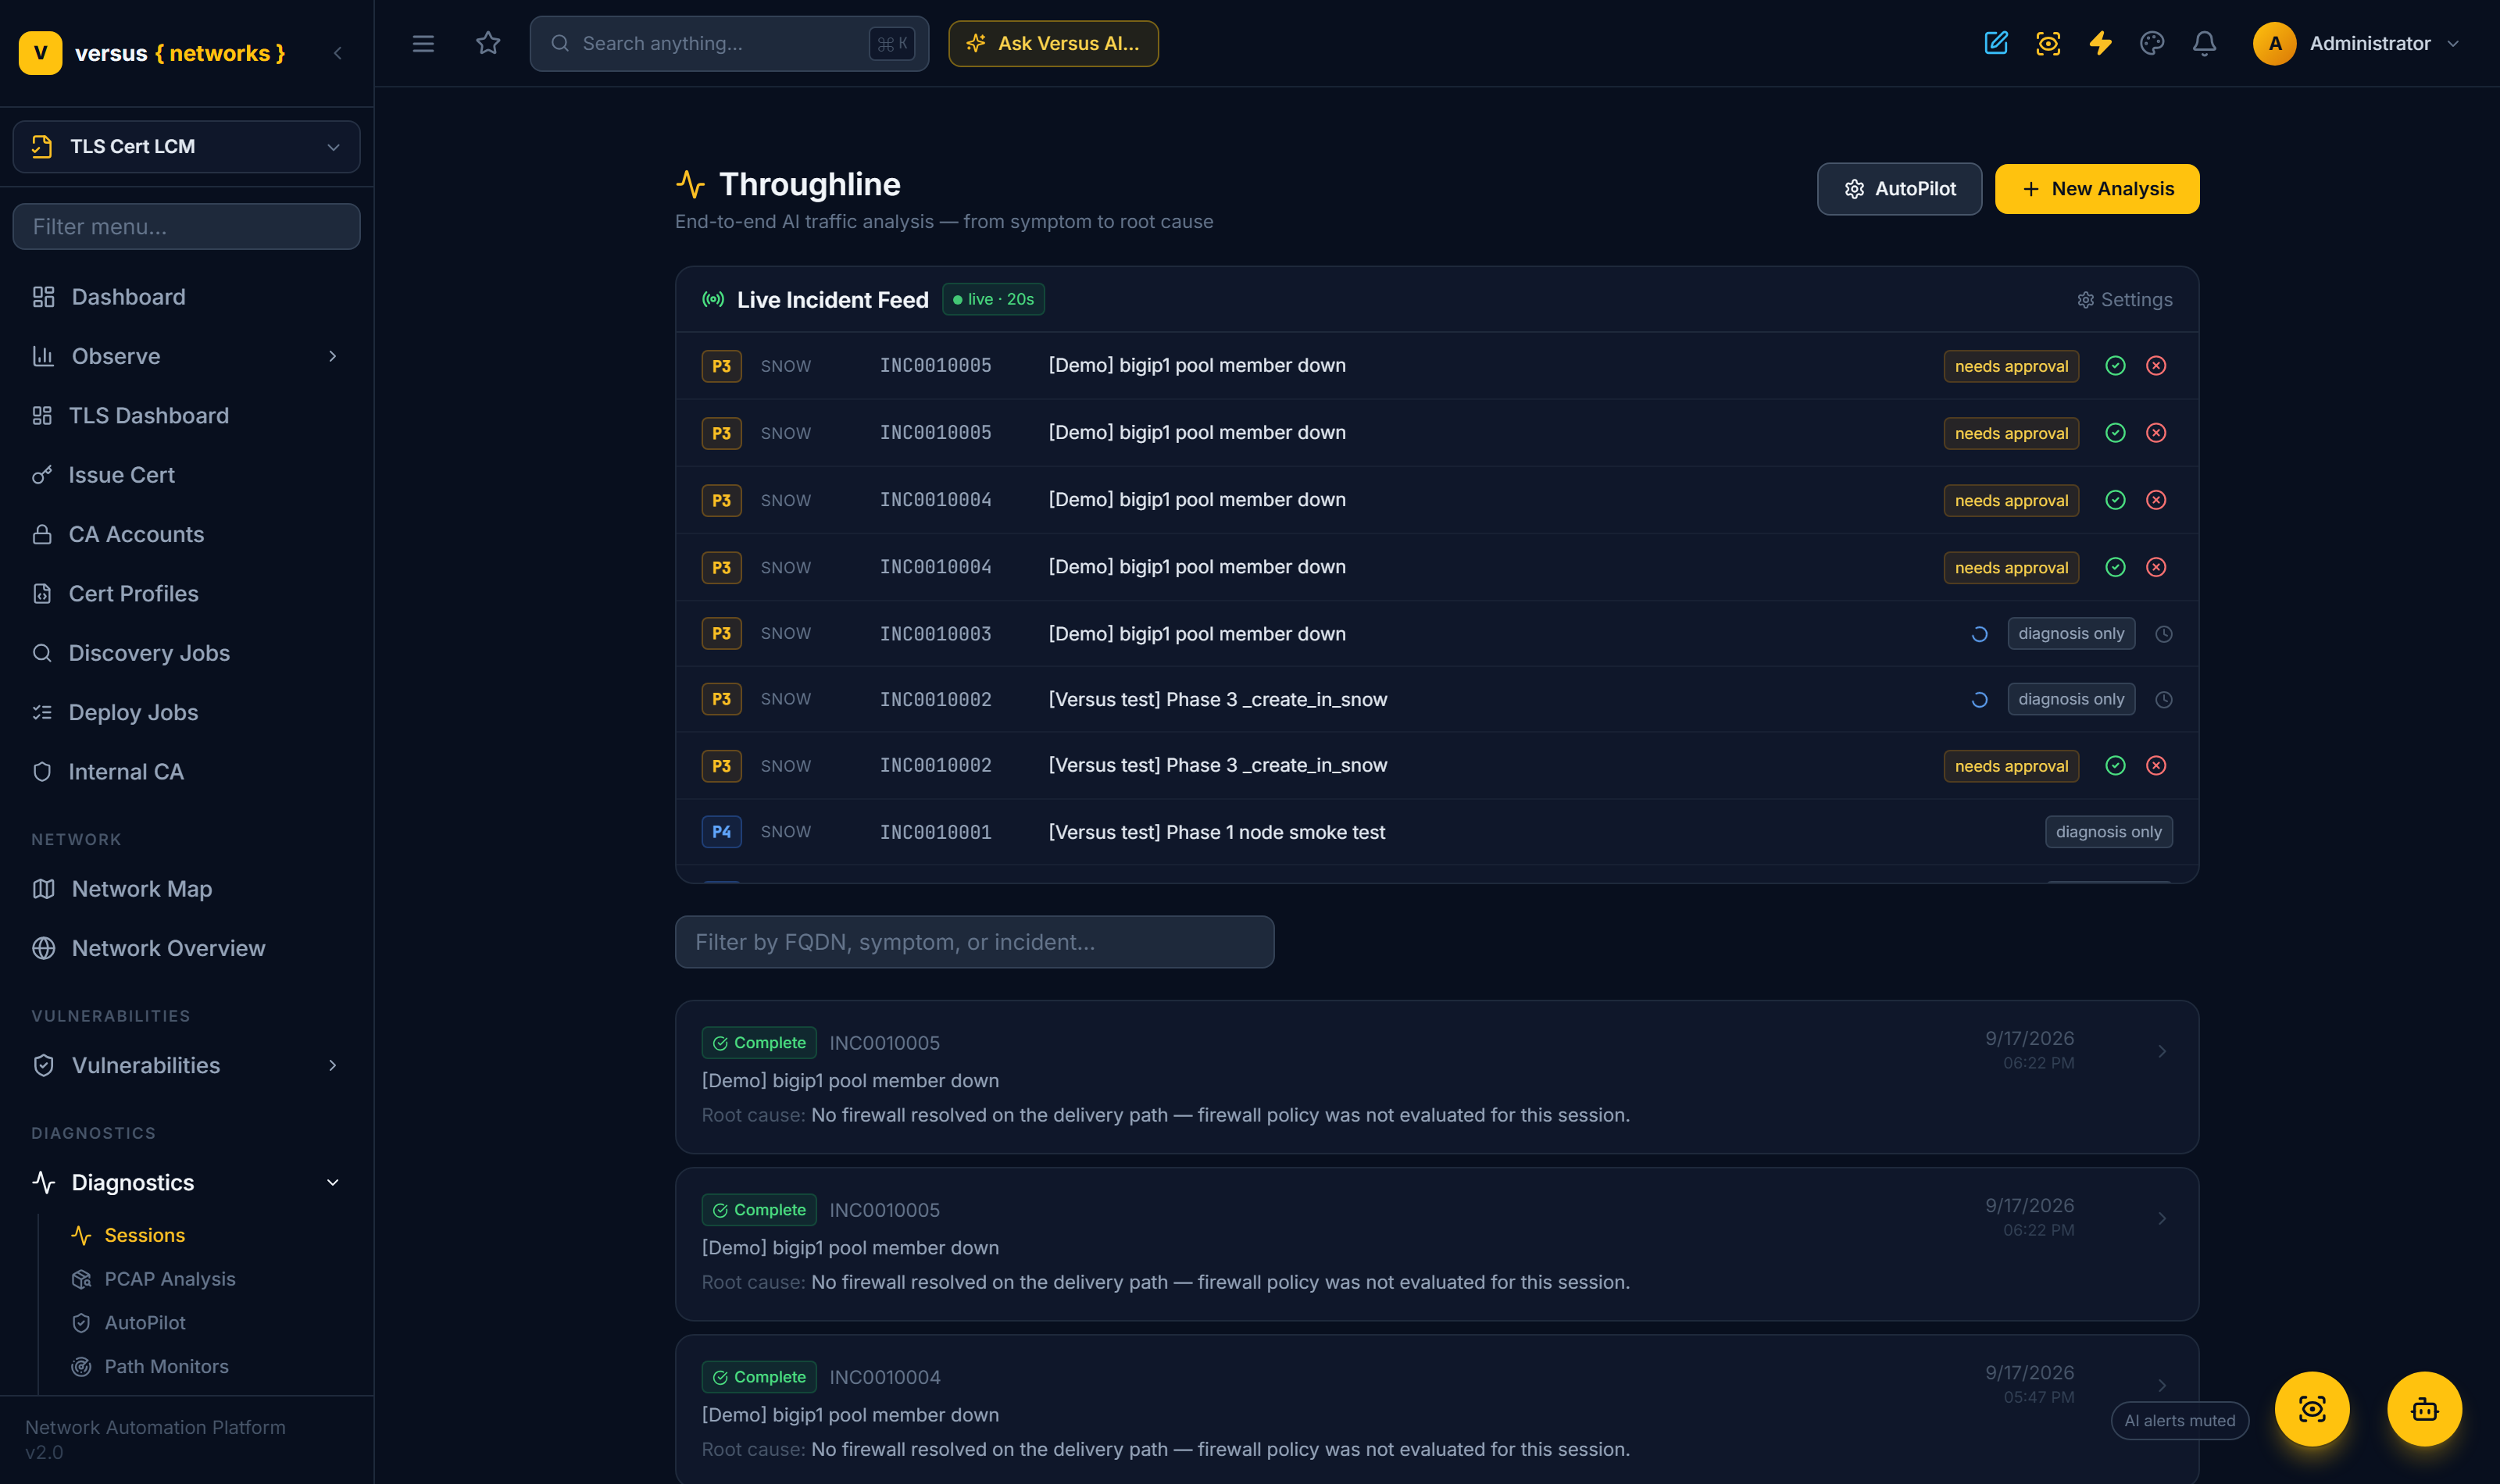Collapse the Diagnostics menu chevron
The height and width of the screenshot is (1484, 2500).
[333, 1183]
